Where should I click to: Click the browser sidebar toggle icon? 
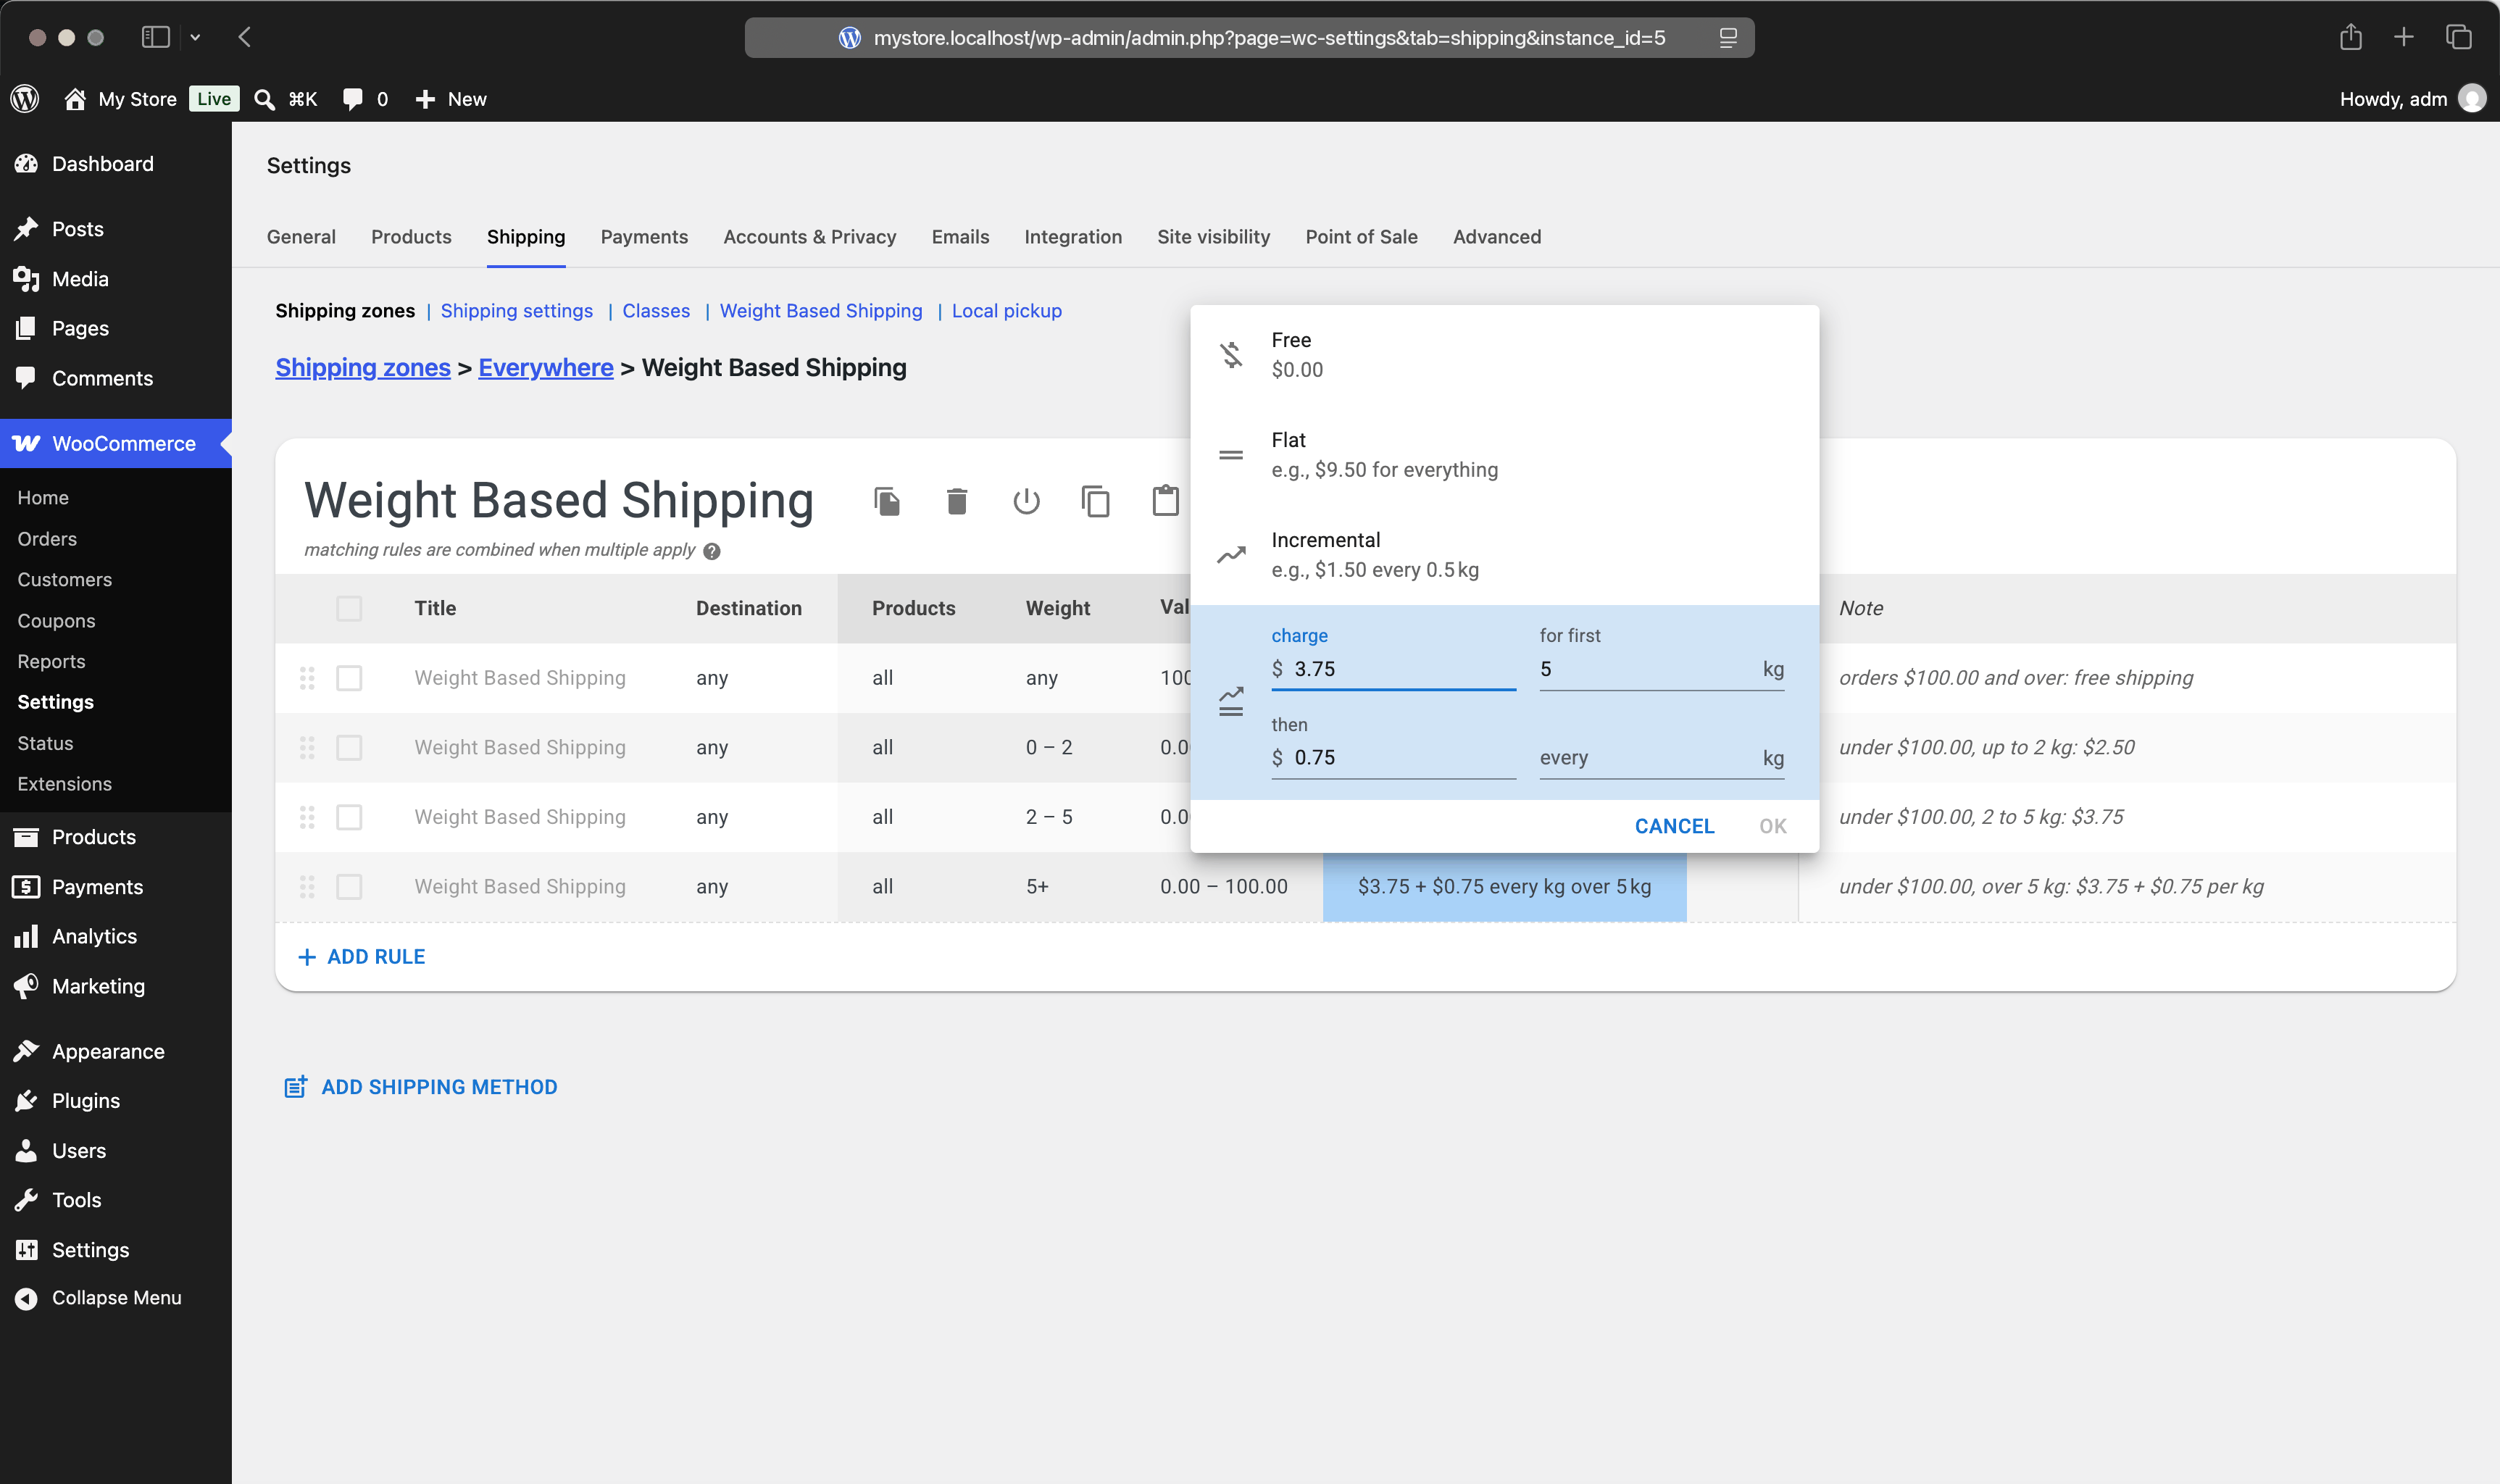155,37
